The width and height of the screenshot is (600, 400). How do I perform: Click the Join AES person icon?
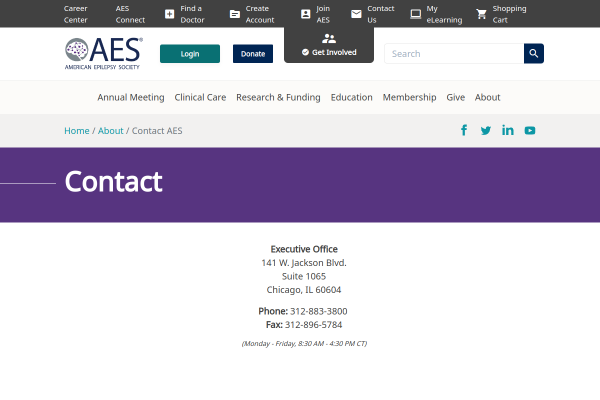pos(305,14)
